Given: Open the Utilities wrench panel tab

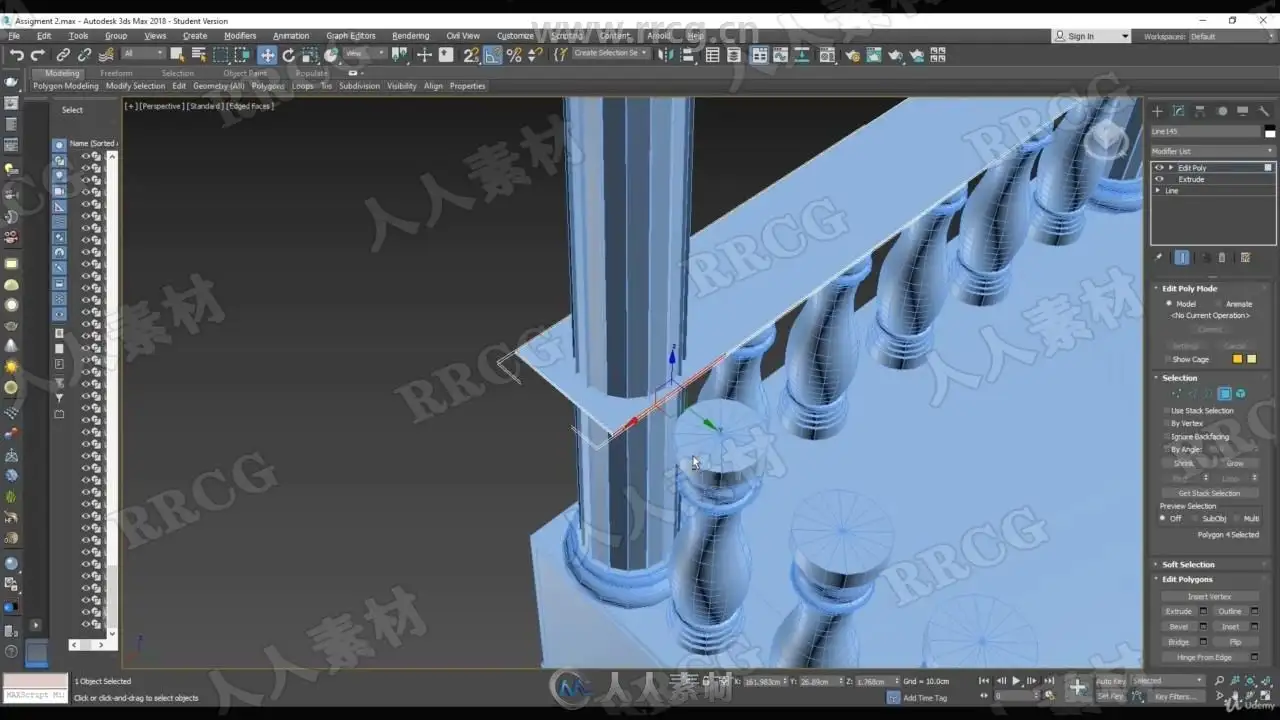Looking at the screenshot, I should click(1264, 111).
